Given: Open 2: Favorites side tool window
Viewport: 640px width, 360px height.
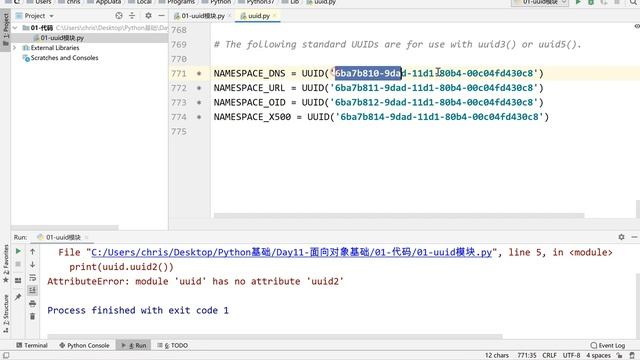Looking at the screenshot, I should (x=6, y=263).
